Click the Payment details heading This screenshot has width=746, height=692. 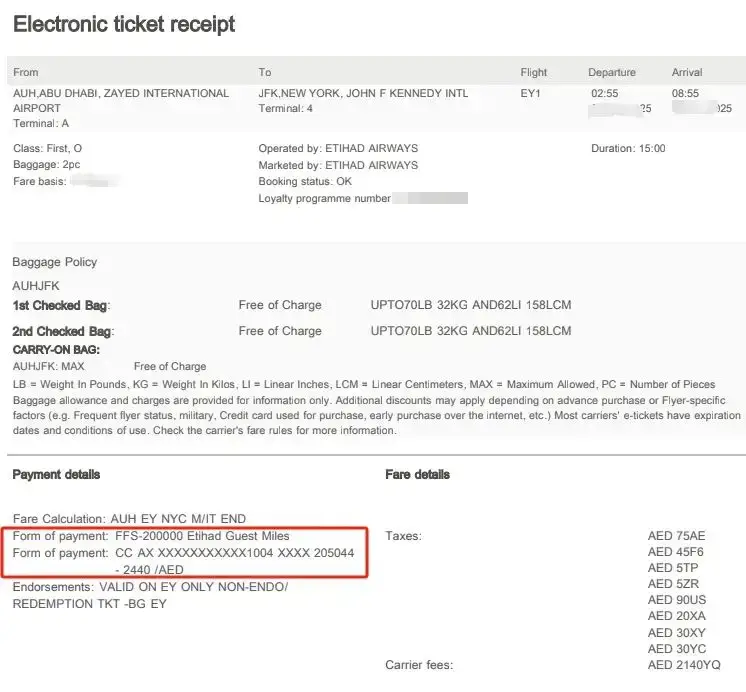56,474
